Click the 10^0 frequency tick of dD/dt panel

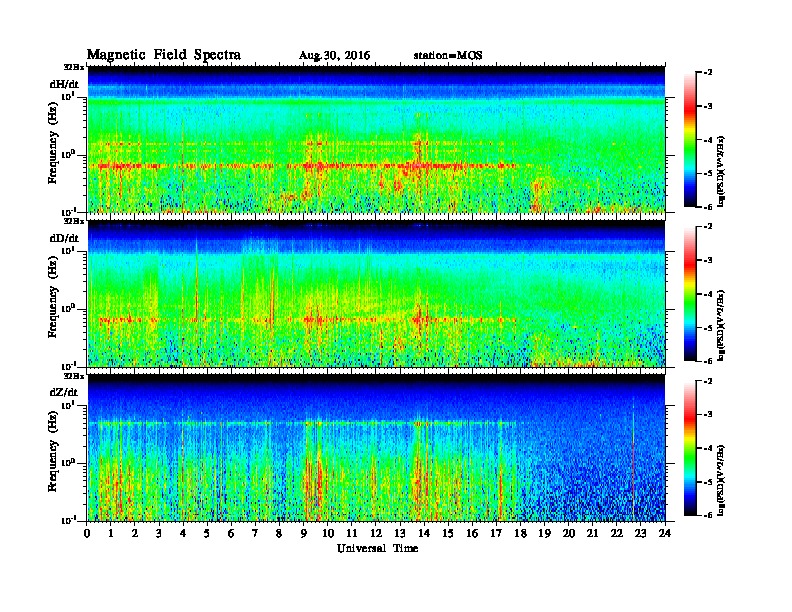[x=67, y=308]
